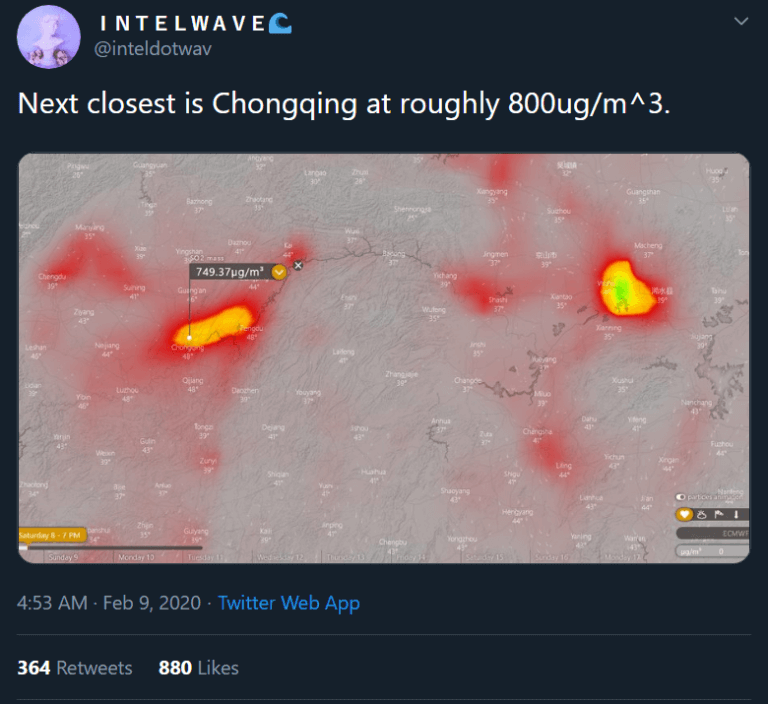View the 880 Likes list
768x704 pixels.
198,668
